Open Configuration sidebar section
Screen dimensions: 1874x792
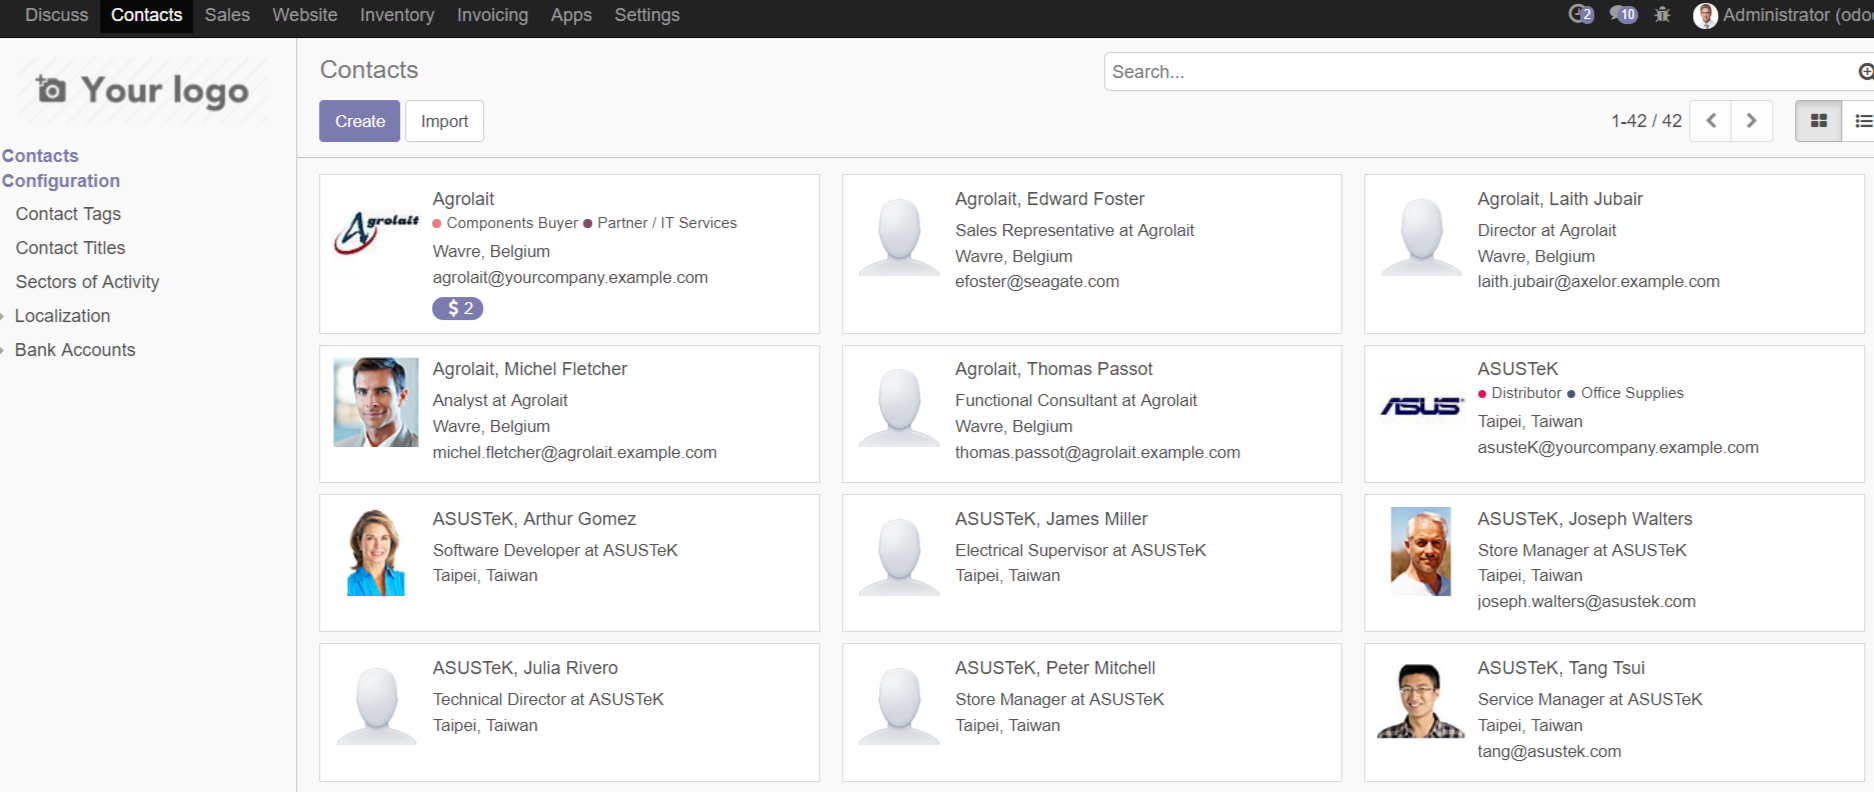click(x=61, y=181)
